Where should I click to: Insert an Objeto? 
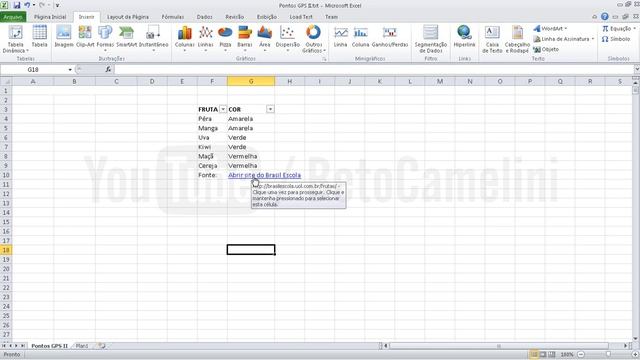[546, 49]
